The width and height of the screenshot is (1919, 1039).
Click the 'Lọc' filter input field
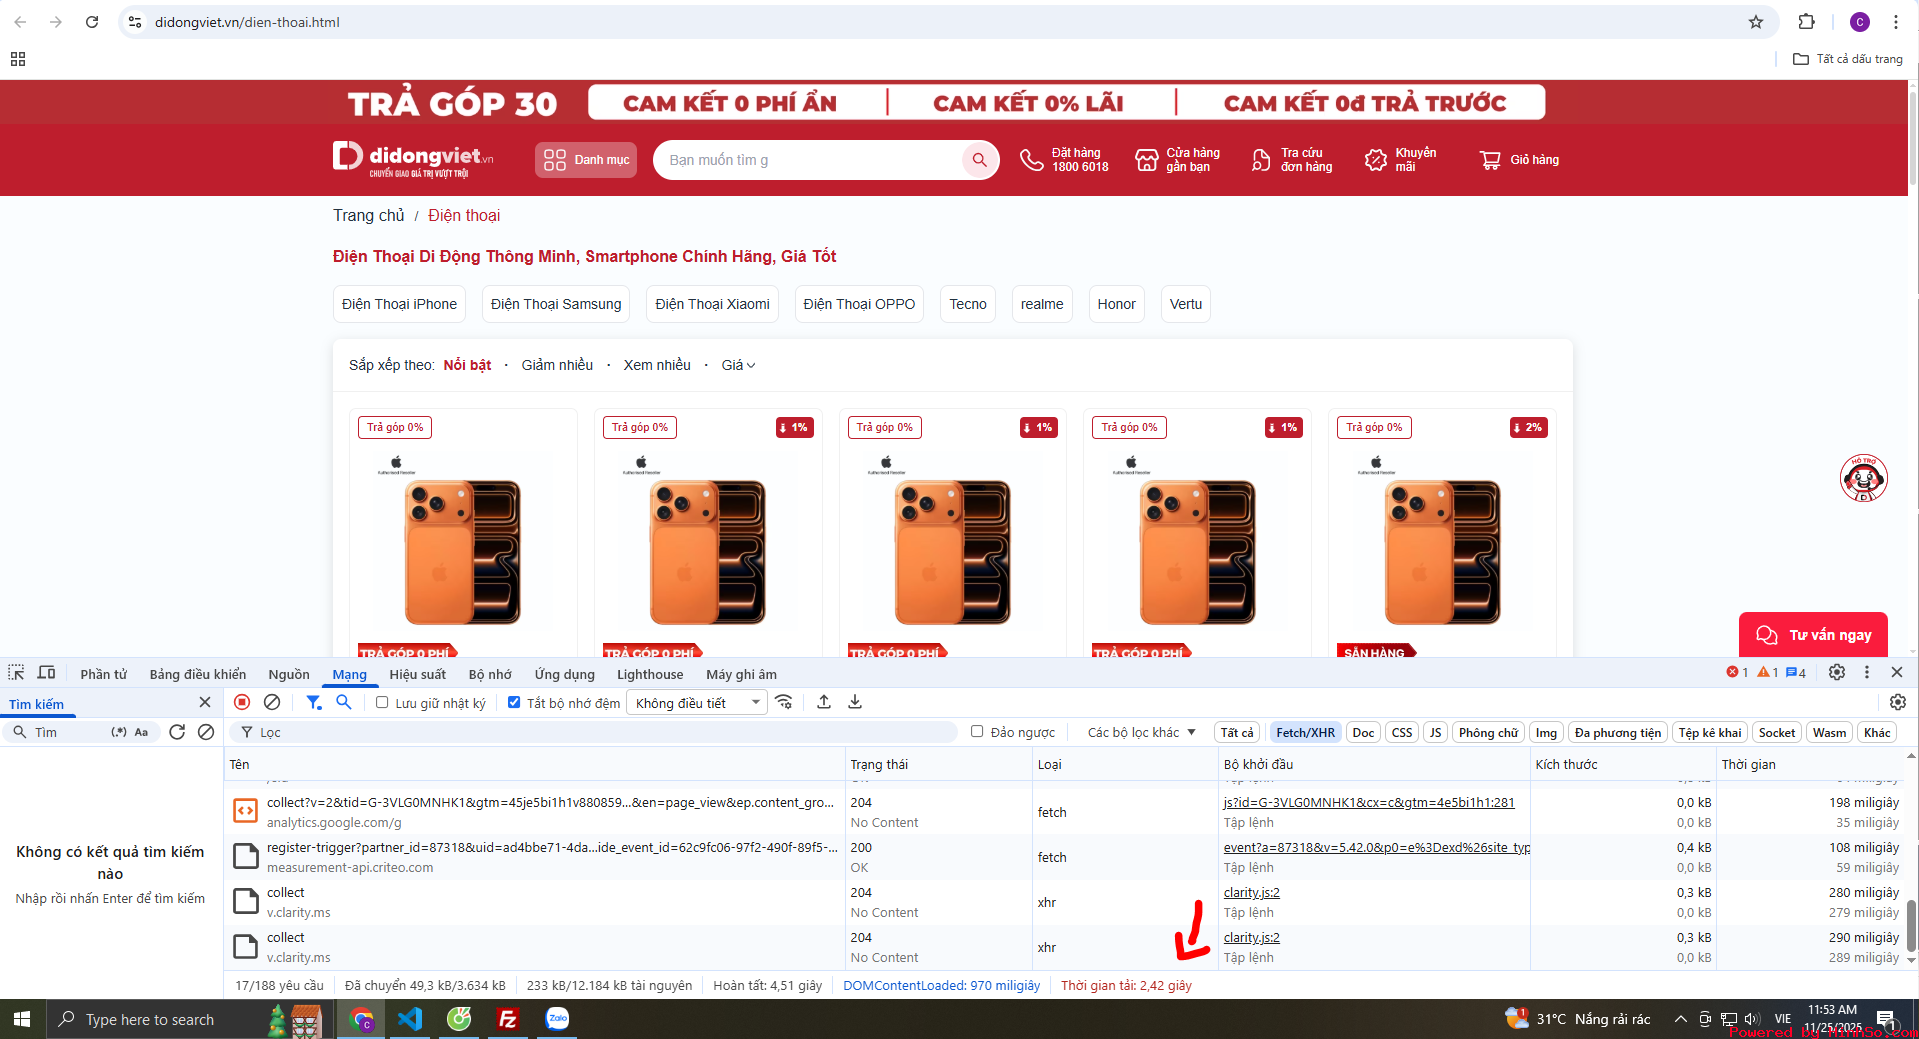[x=600, y=732]
